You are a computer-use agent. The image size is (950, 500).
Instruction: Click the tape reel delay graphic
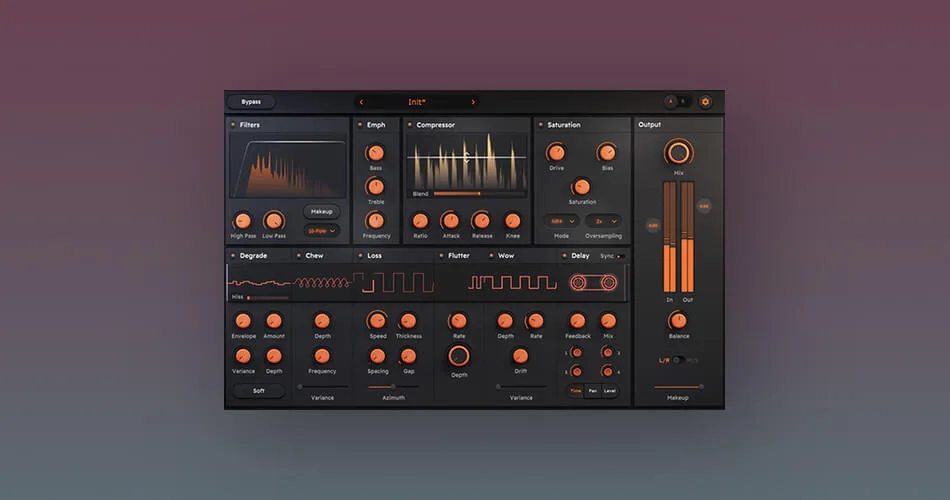(593, 282)
